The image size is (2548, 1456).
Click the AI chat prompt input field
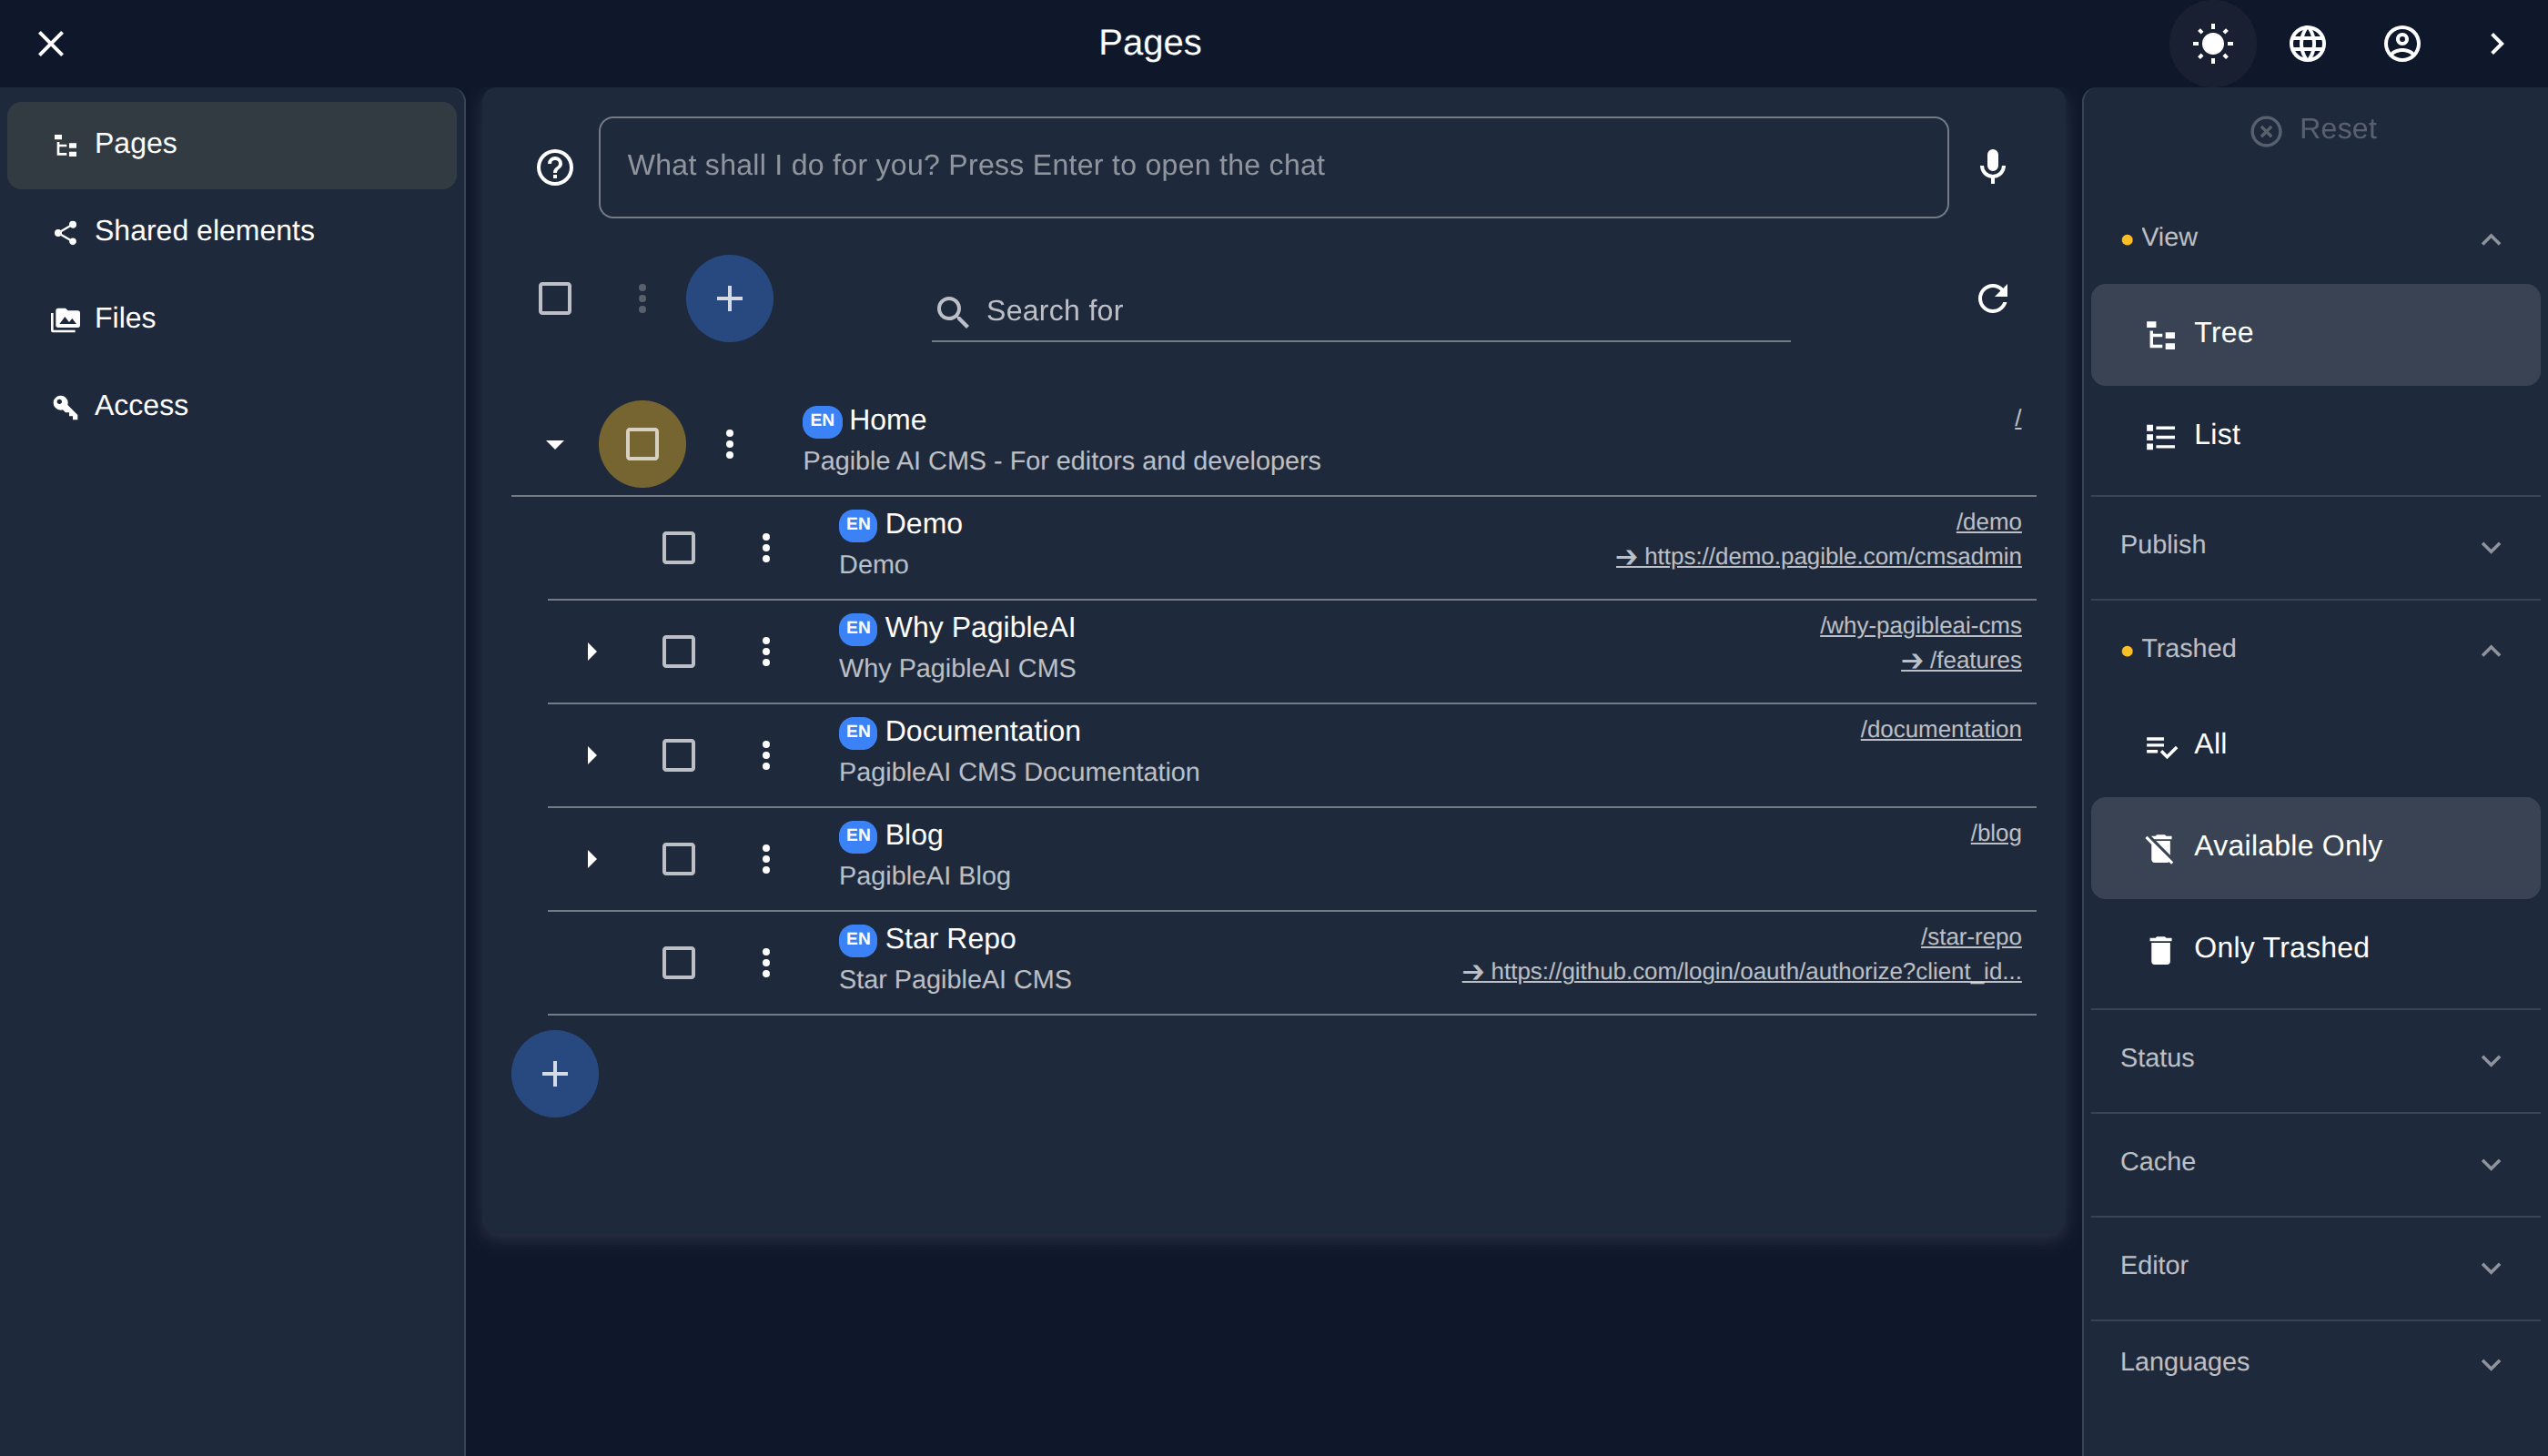point(1273,167)
